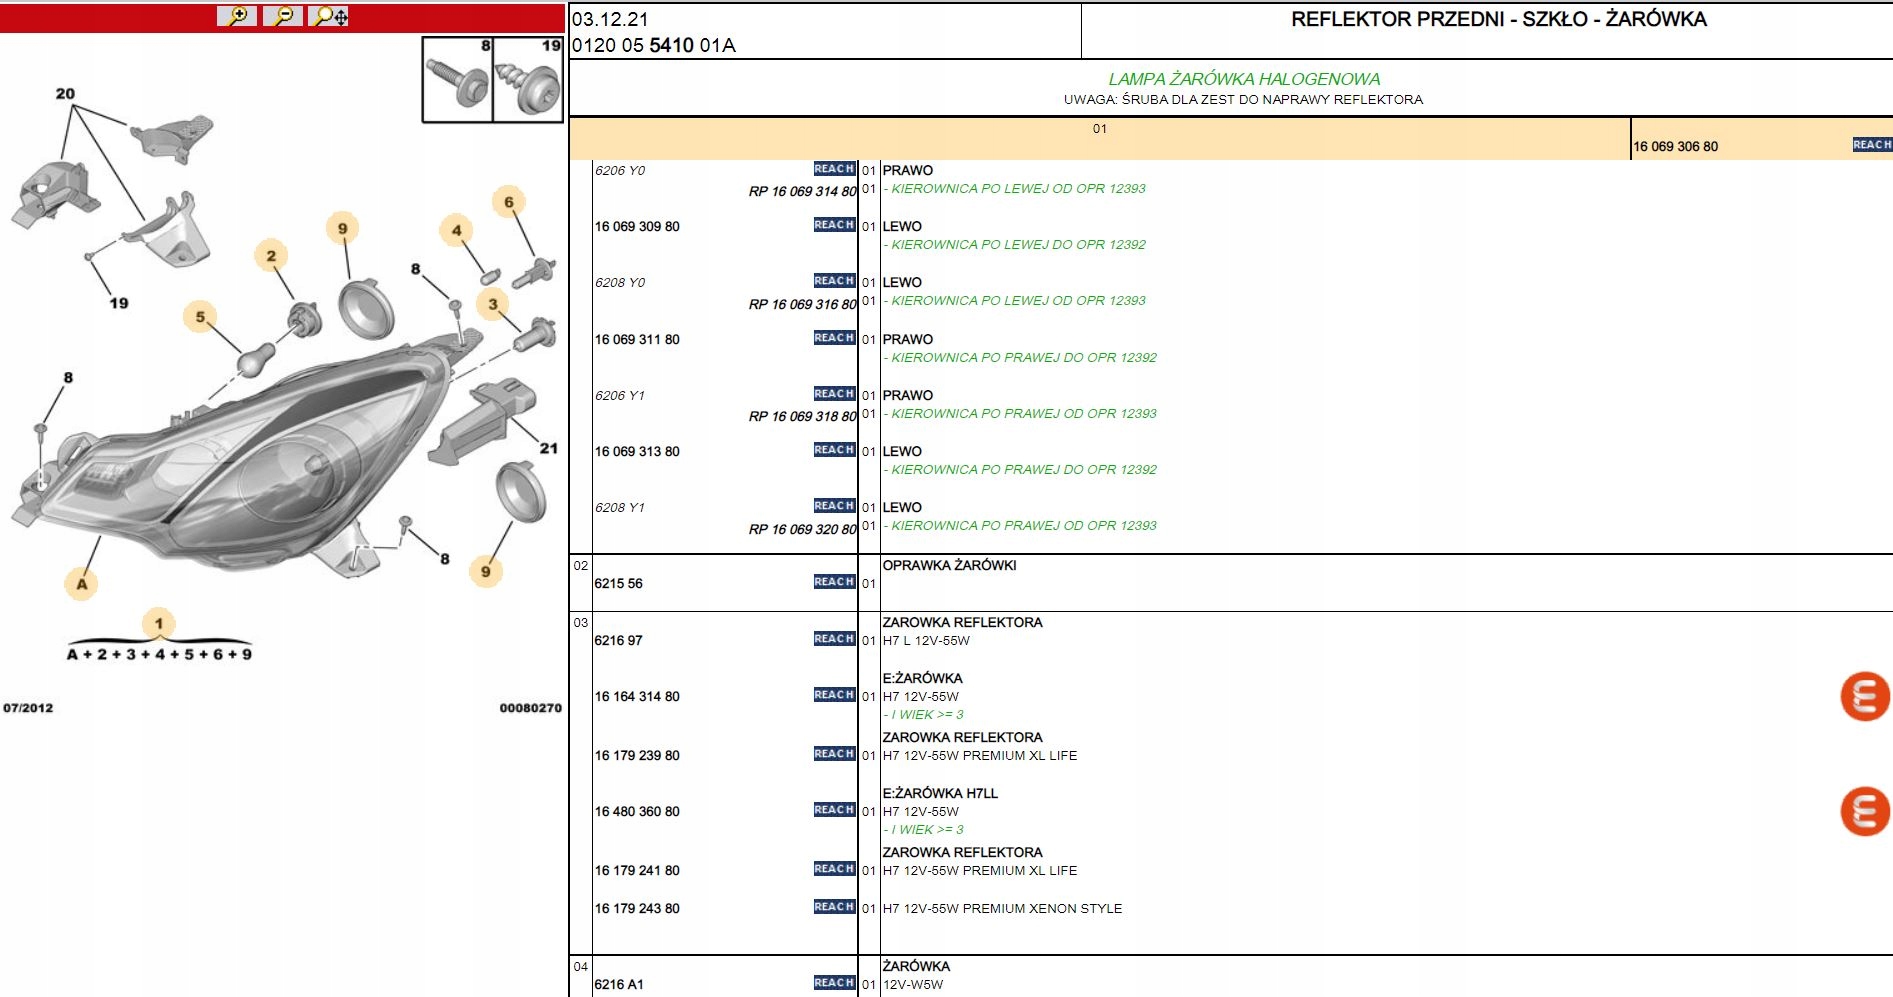Click the REACH badge for 6216 97
The image size is (1893, 997).
coord(834,639)
